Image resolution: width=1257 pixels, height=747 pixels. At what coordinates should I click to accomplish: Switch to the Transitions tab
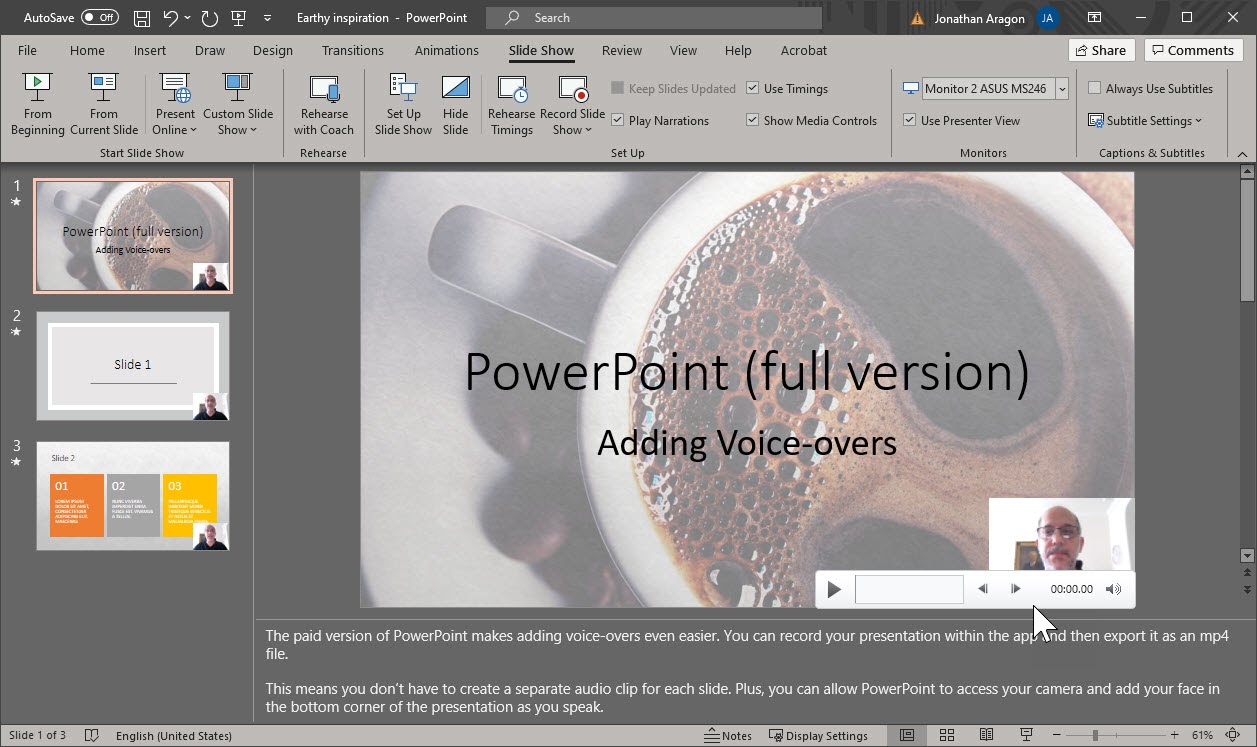point(352,50)
